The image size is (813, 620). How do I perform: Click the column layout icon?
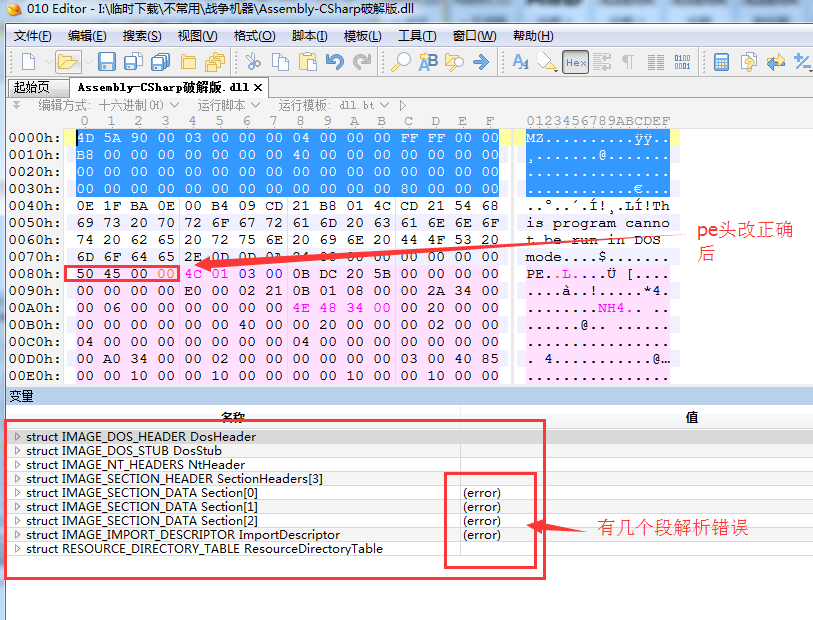coord(656,62)
